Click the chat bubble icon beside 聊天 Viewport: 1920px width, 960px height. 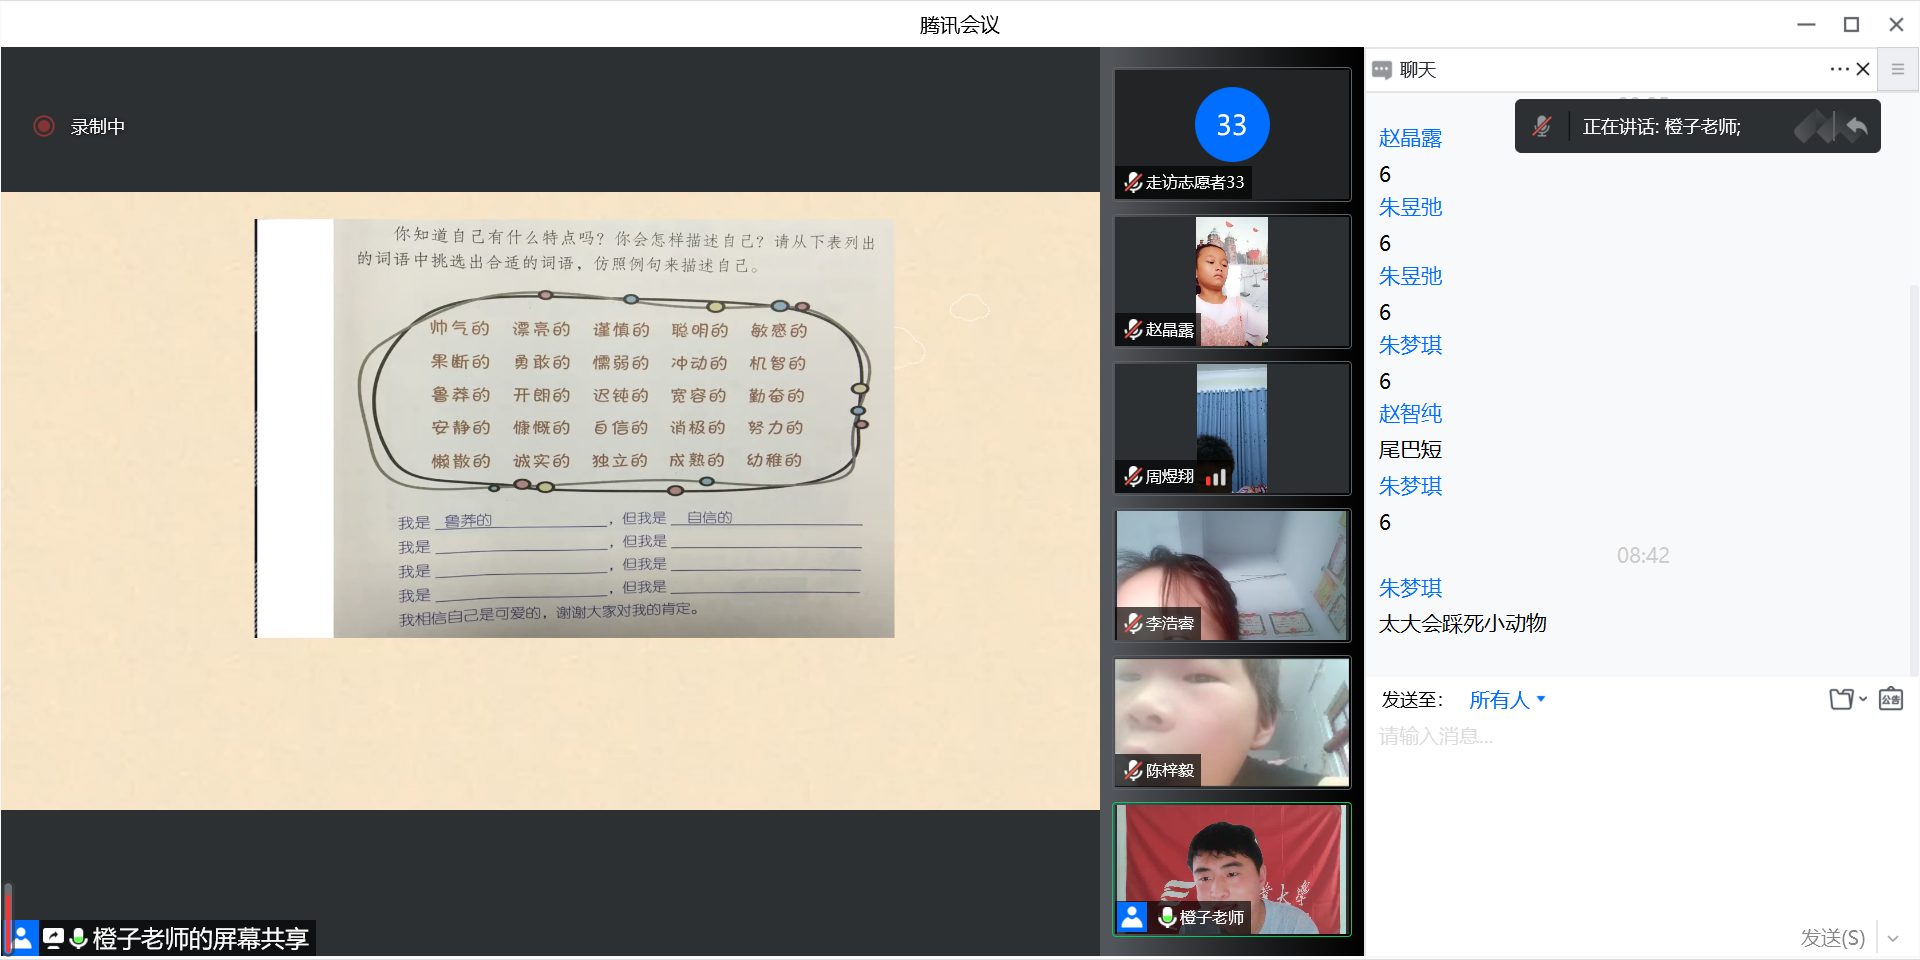click(x=1382, y=70)
